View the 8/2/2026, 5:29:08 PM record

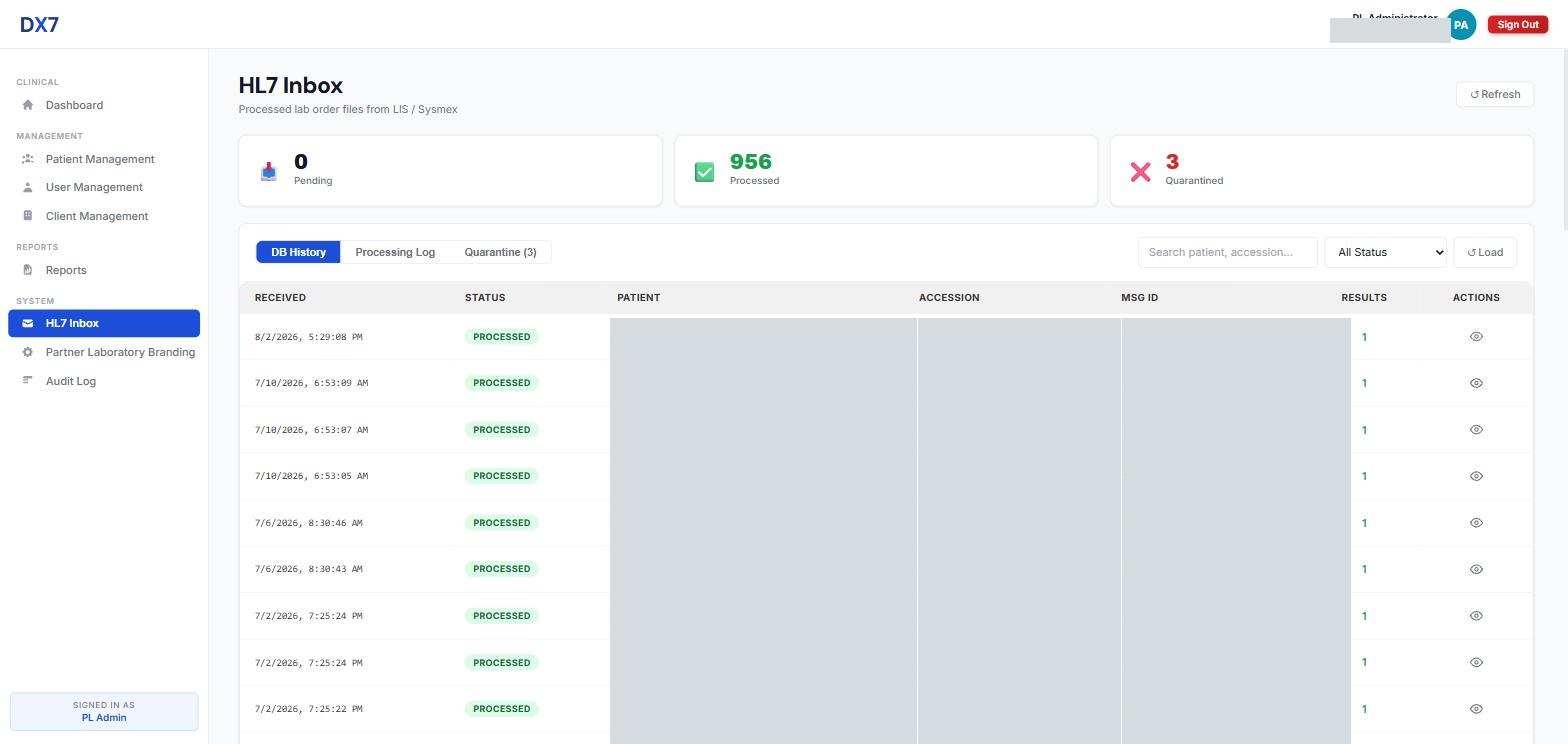point(1476,337)
